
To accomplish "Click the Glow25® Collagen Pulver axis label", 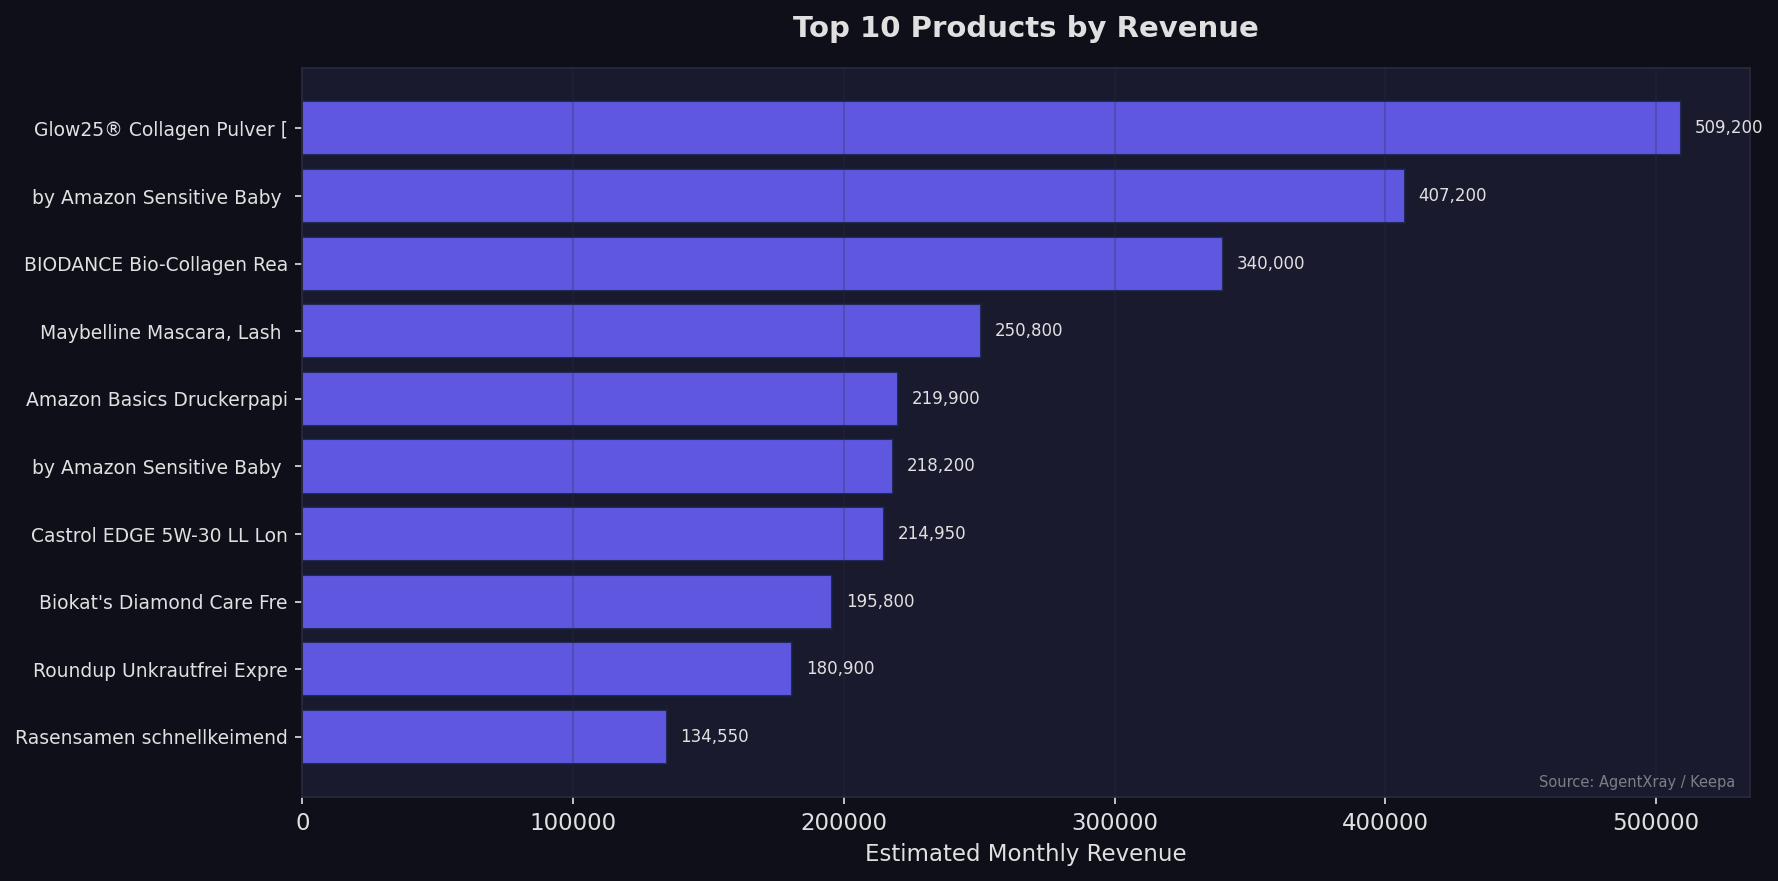I will tap(160, 130).
